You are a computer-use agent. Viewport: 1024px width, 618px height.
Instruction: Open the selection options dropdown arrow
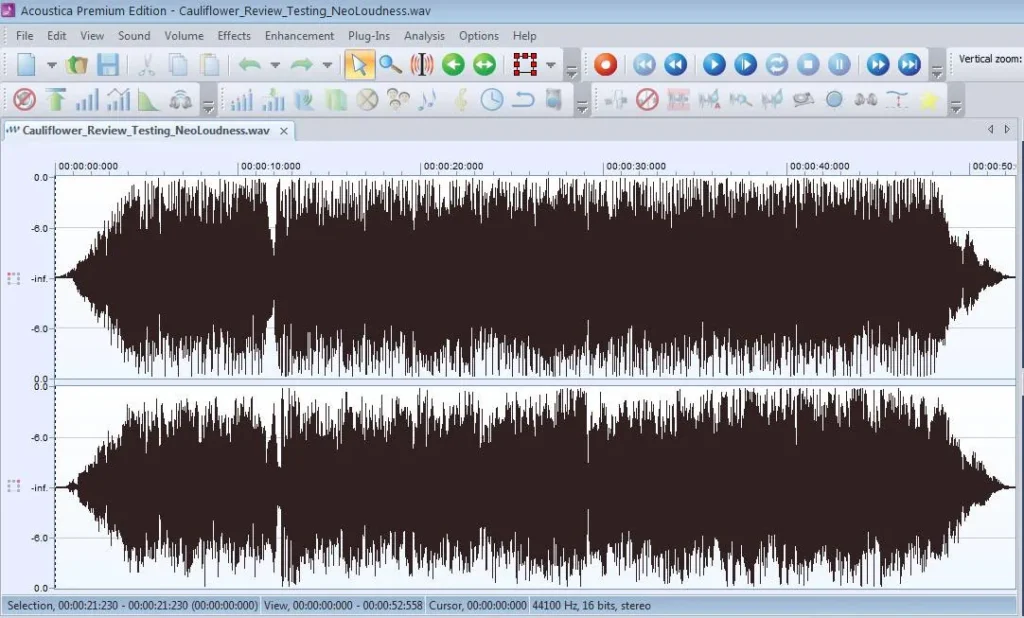(551, 65)
